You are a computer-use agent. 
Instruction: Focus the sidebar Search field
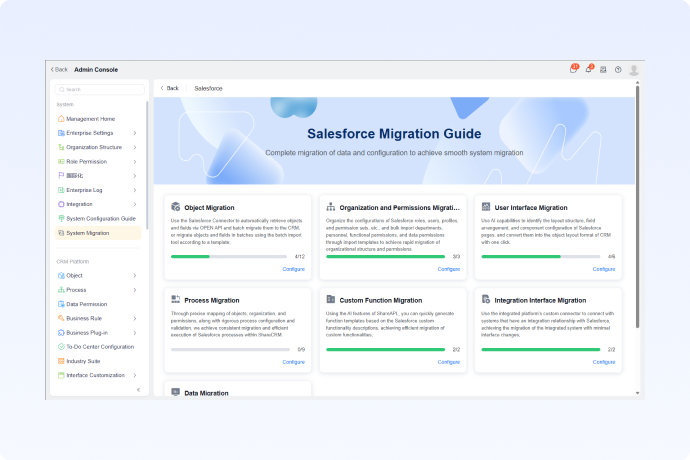point(99,89)
